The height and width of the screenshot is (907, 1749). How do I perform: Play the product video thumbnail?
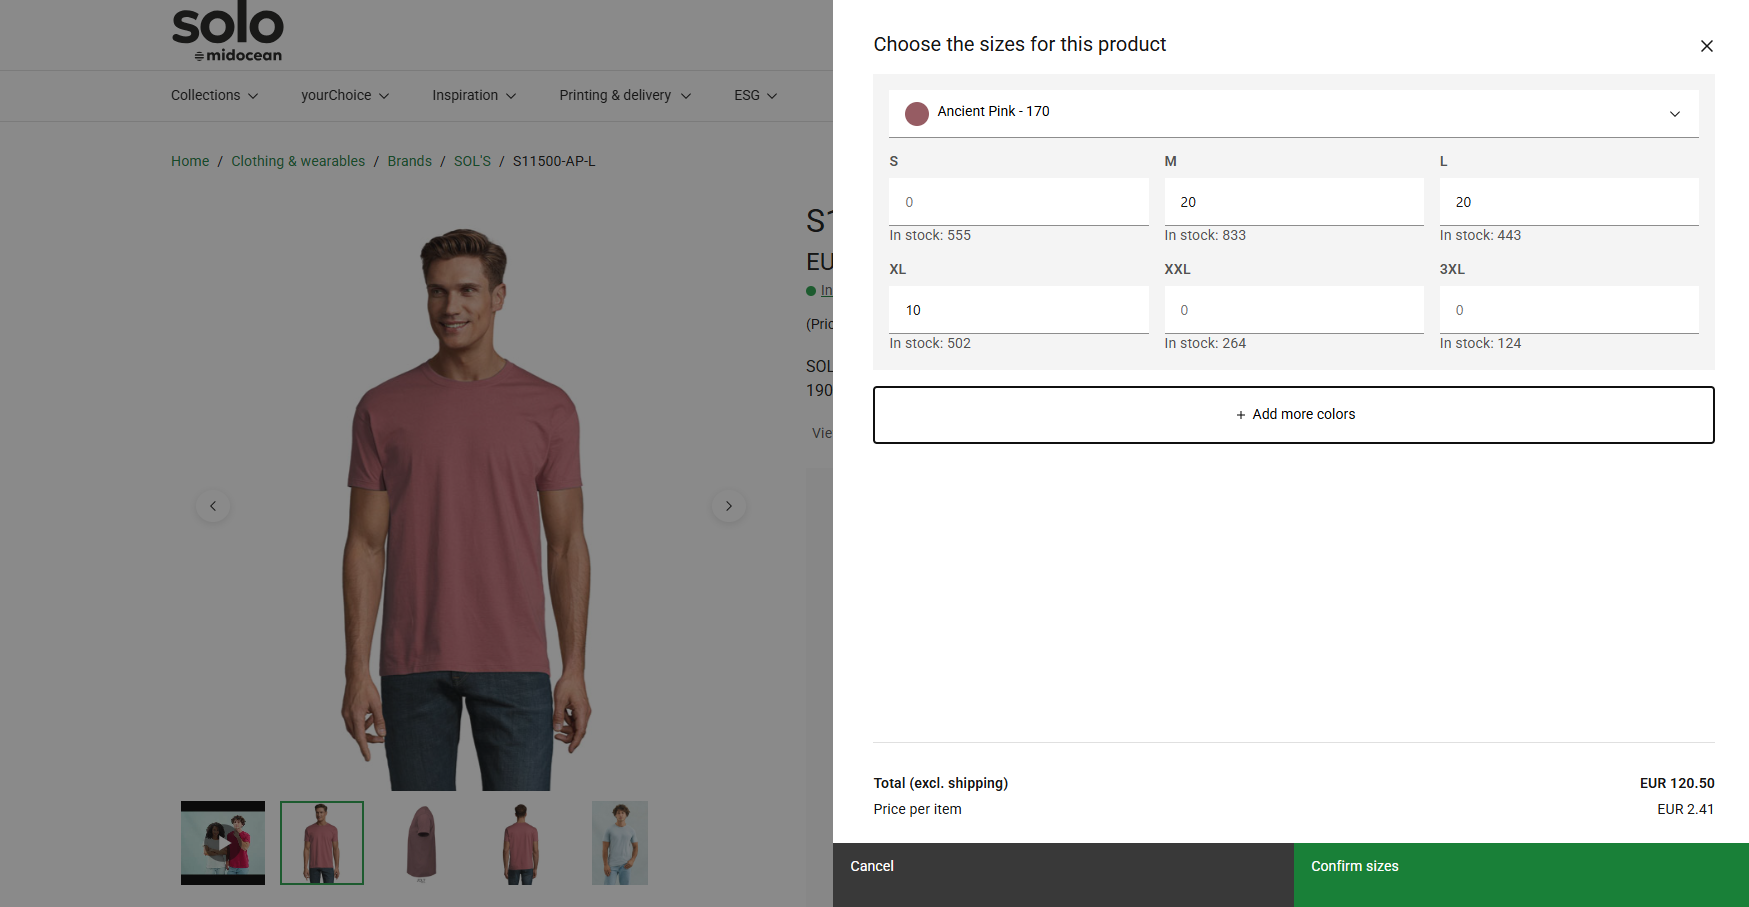[223, 843]
